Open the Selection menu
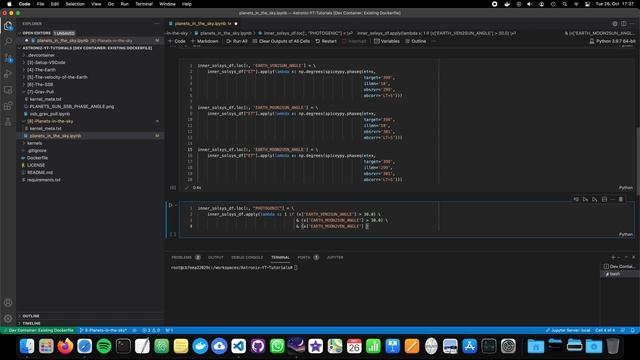The width and height of the screenshot is (640, 360). click(75, 4)
